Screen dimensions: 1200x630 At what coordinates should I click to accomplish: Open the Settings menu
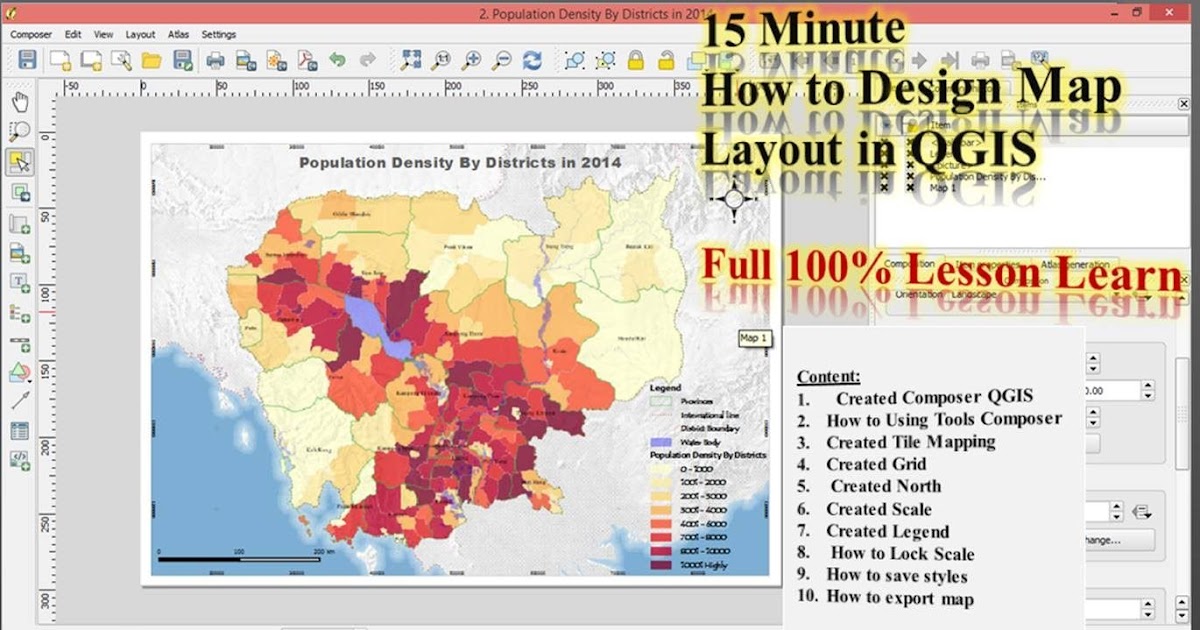pos(219,34)
